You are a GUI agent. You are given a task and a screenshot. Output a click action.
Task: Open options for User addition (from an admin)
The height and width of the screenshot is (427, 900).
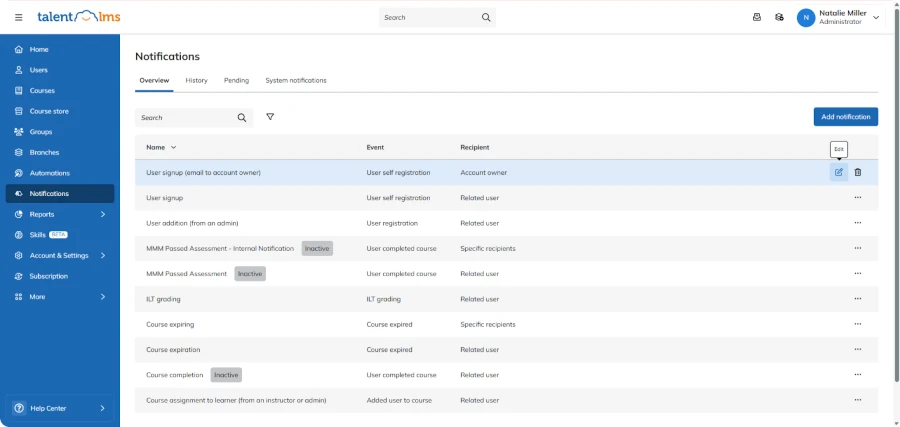click(858, 223)
